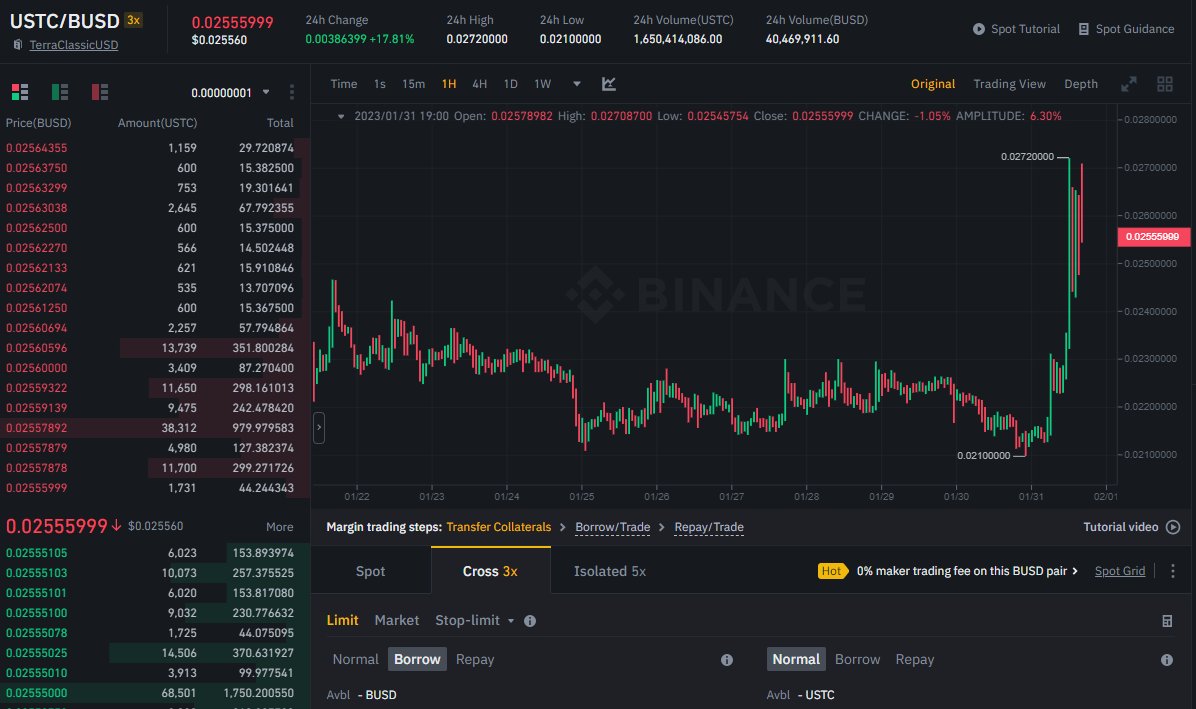This screenshot has width=1196, height=709.
Task: Open the fee calculator icon
Action: click(x=1167, y=621)
